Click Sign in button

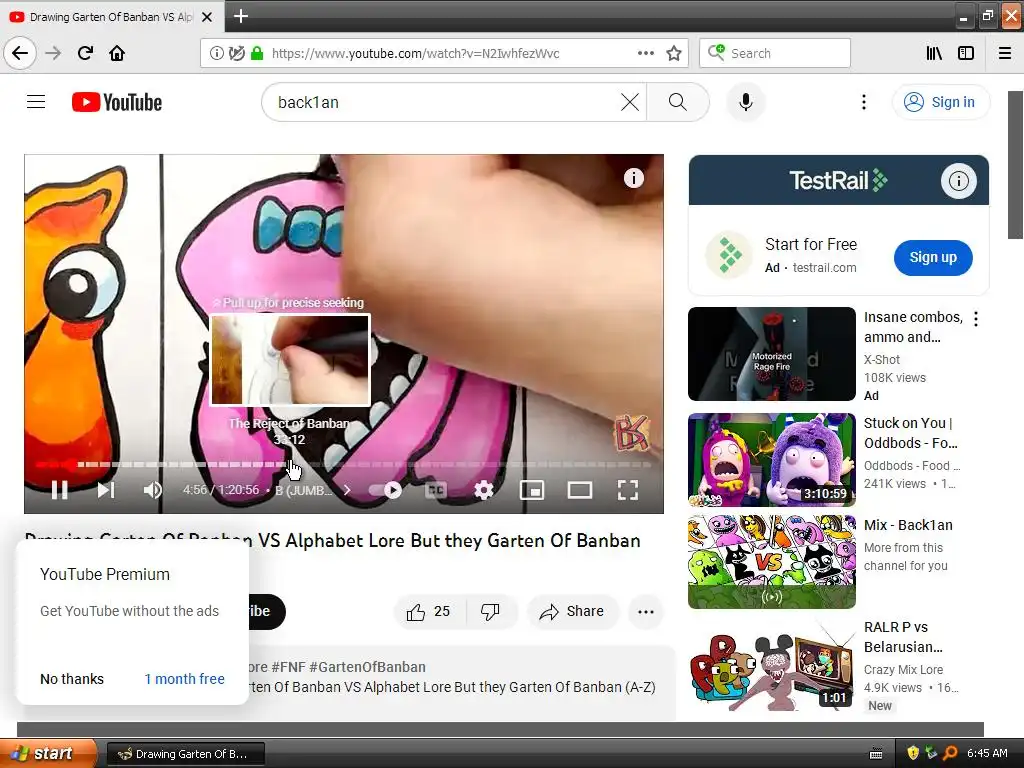click(x=940, y=102)
